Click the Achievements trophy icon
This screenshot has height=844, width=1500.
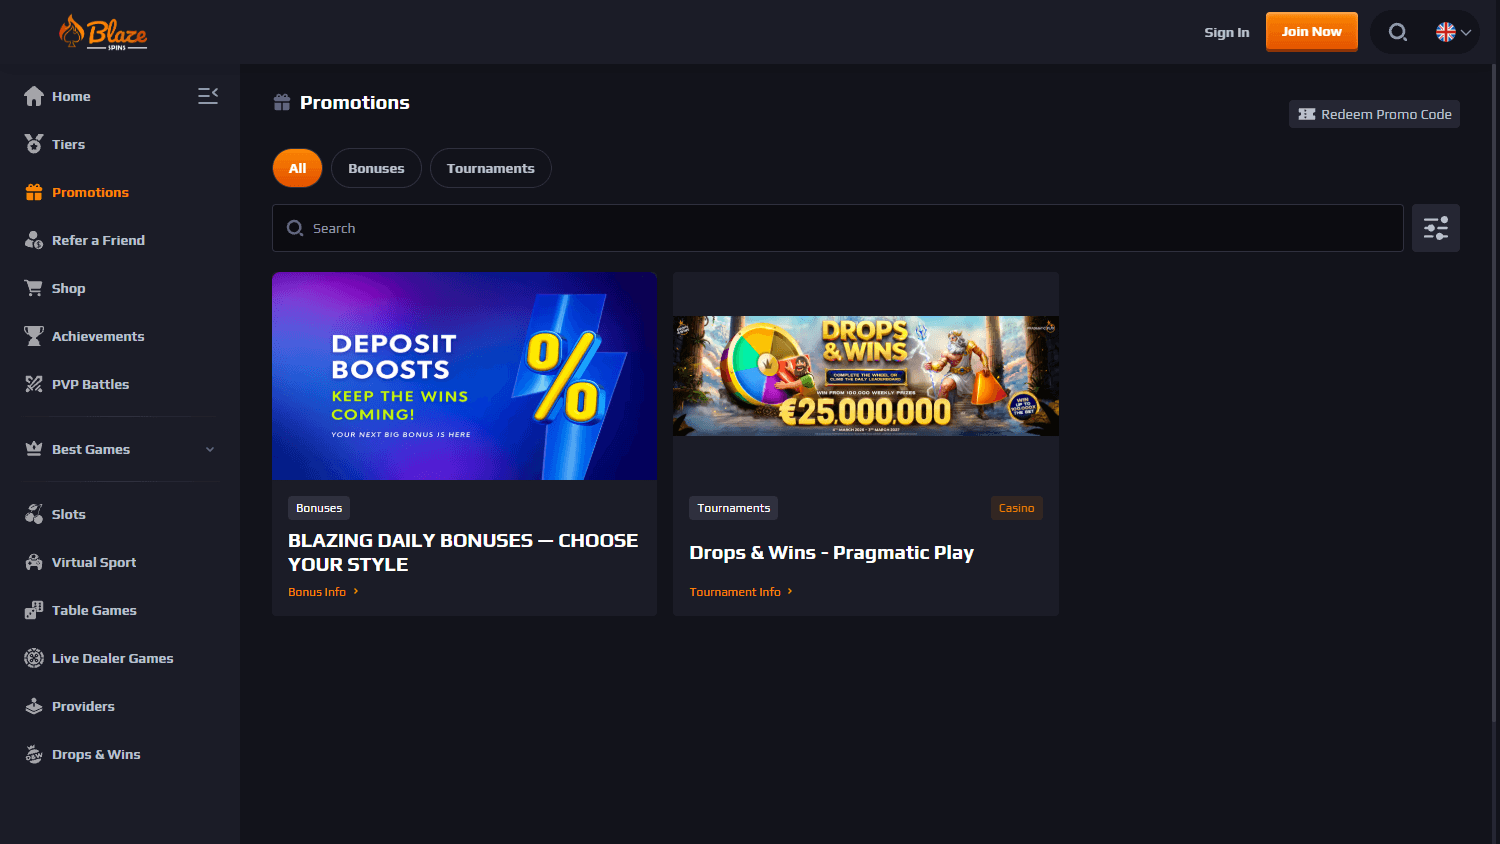(34, 336)
